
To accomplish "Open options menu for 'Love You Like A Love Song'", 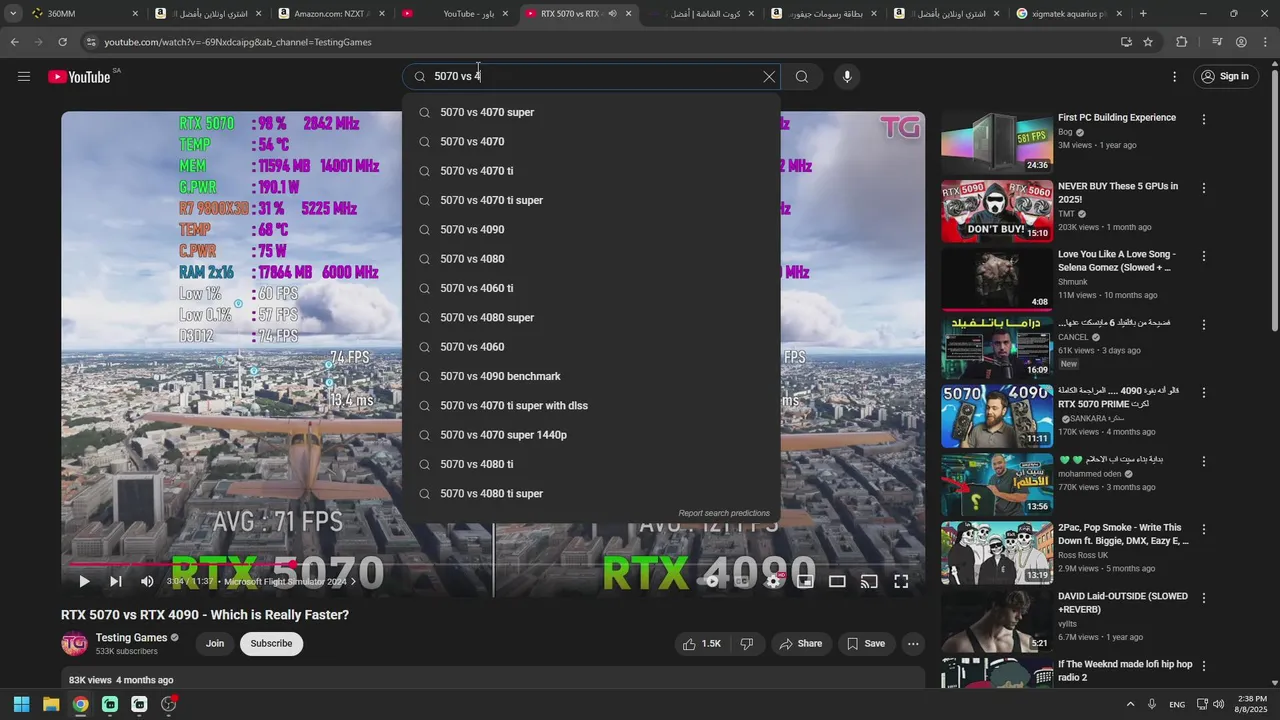I will coord(1204,256).
